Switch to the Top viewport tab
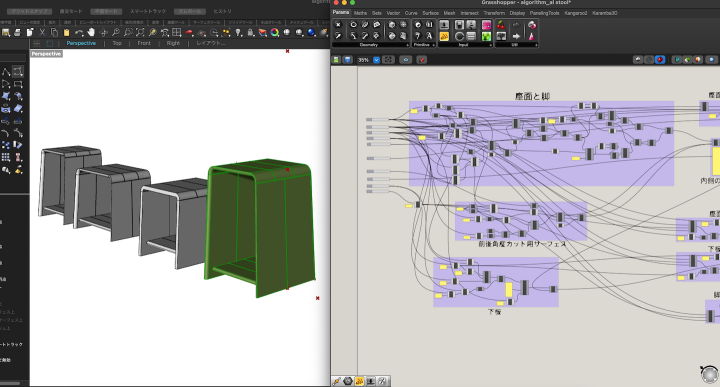The height and width of the screenshot is (387, 720). coord(117,43)
